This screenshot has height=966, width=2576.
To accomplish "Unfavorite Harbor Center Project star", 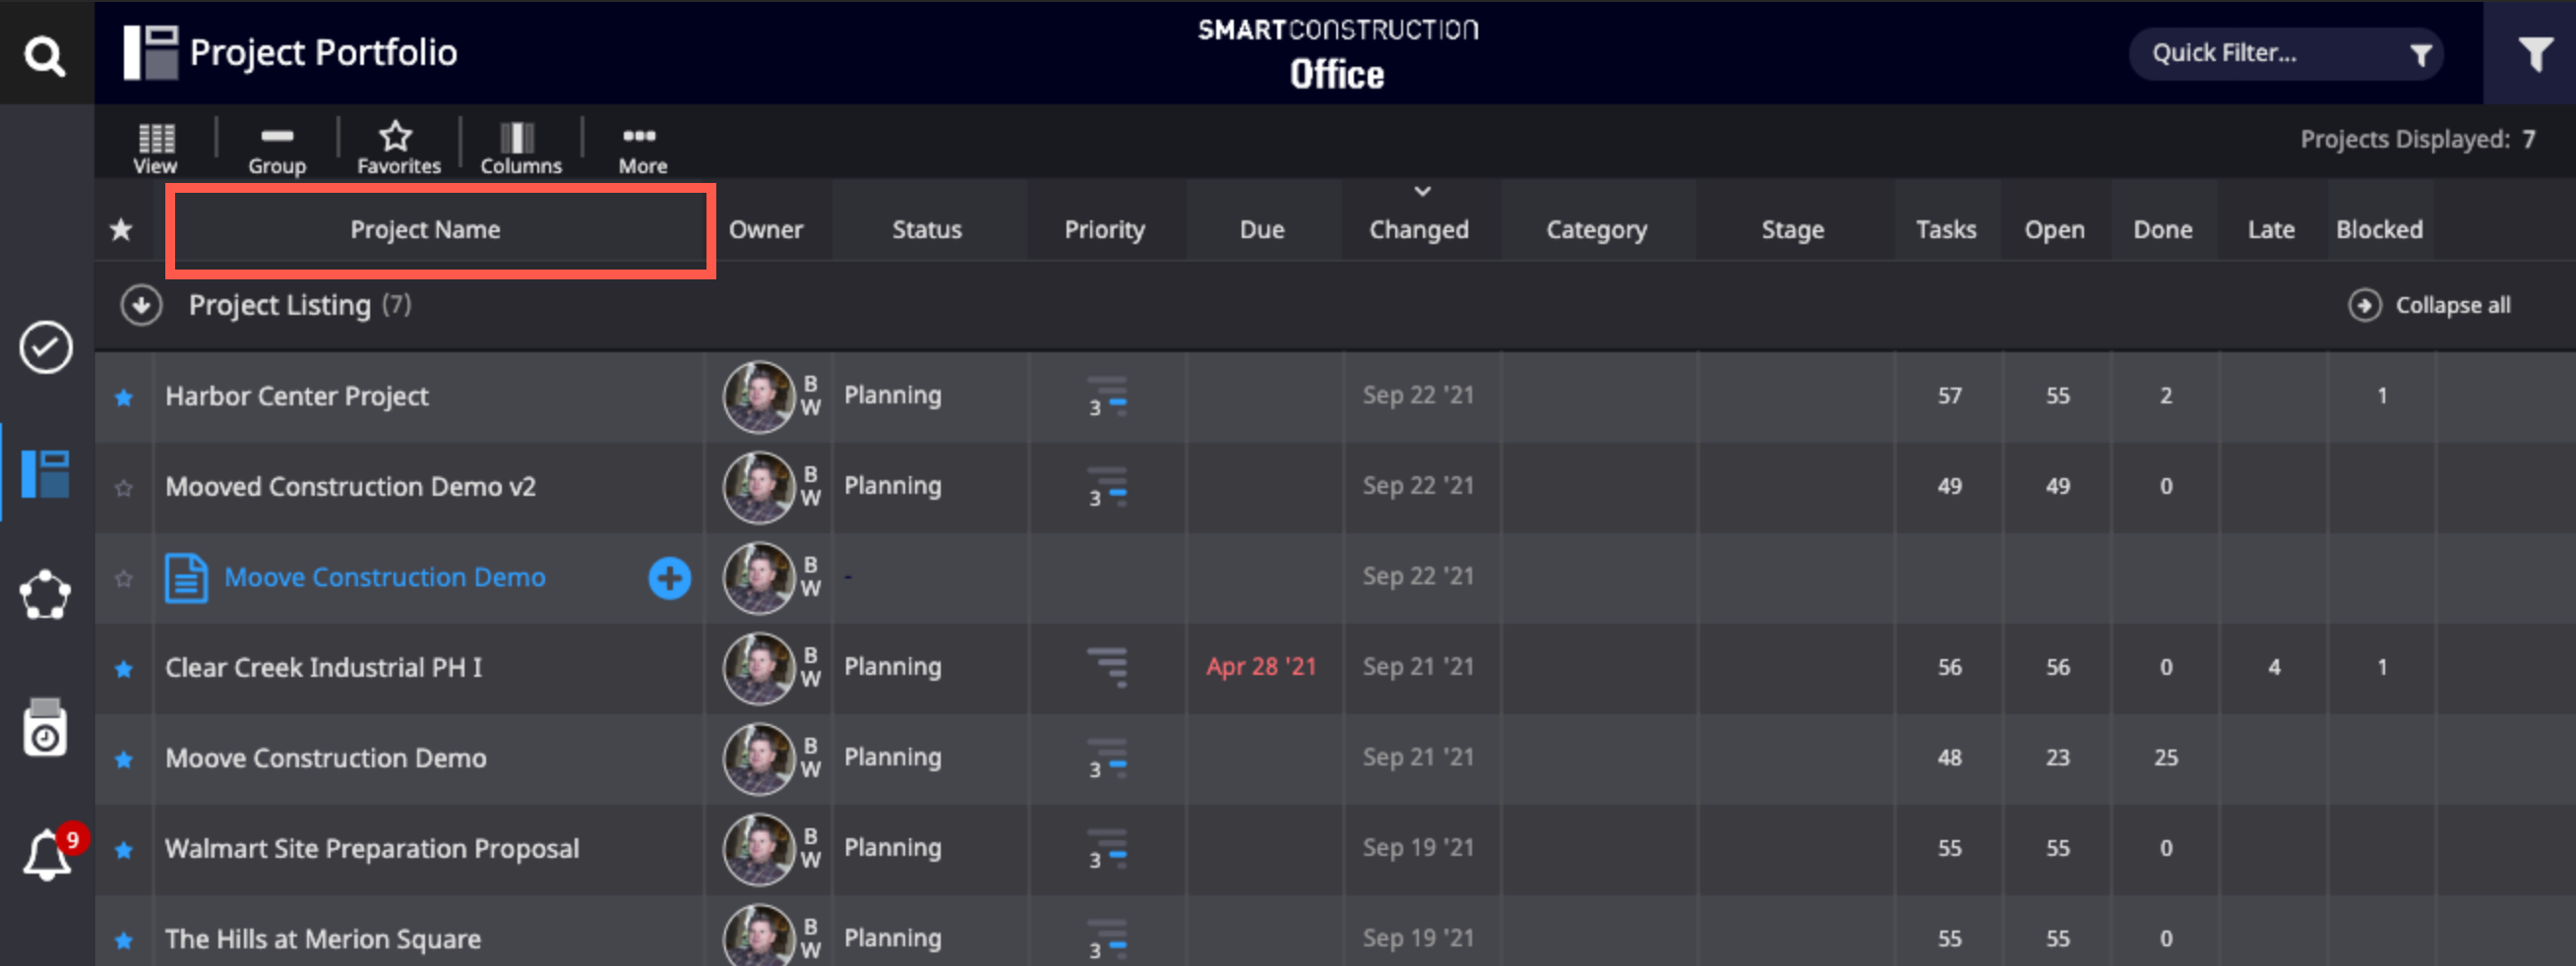I will [124, 397].
